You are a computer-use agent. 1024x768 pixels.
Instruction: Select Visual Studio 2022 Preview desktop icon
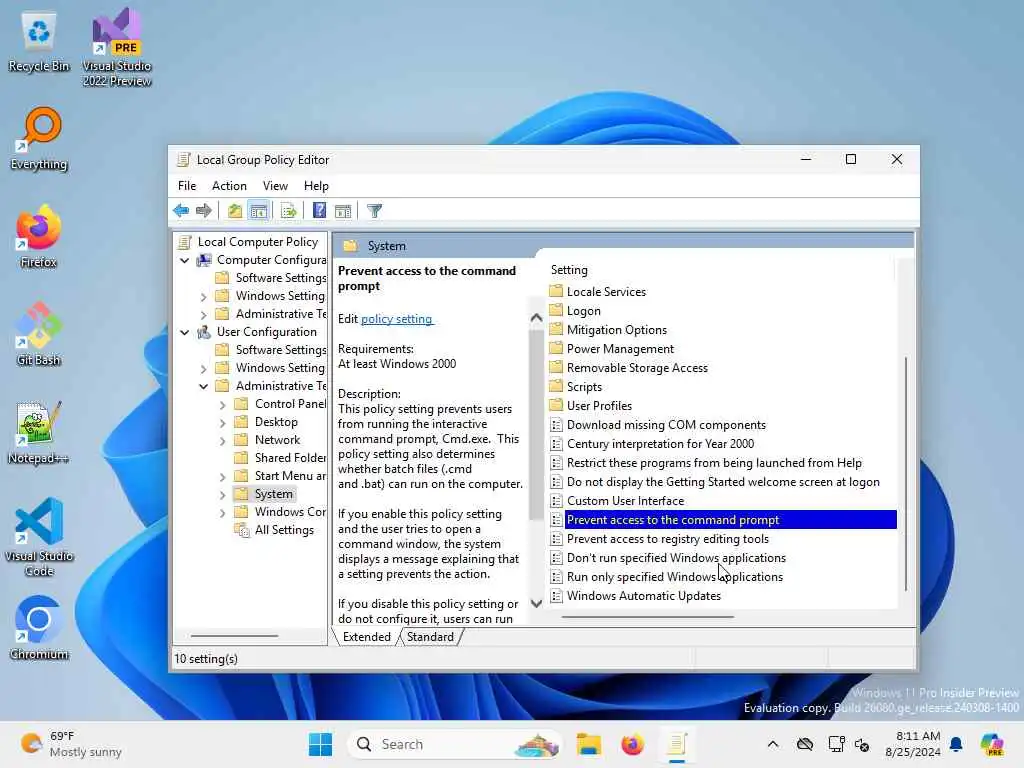[117, 47]
